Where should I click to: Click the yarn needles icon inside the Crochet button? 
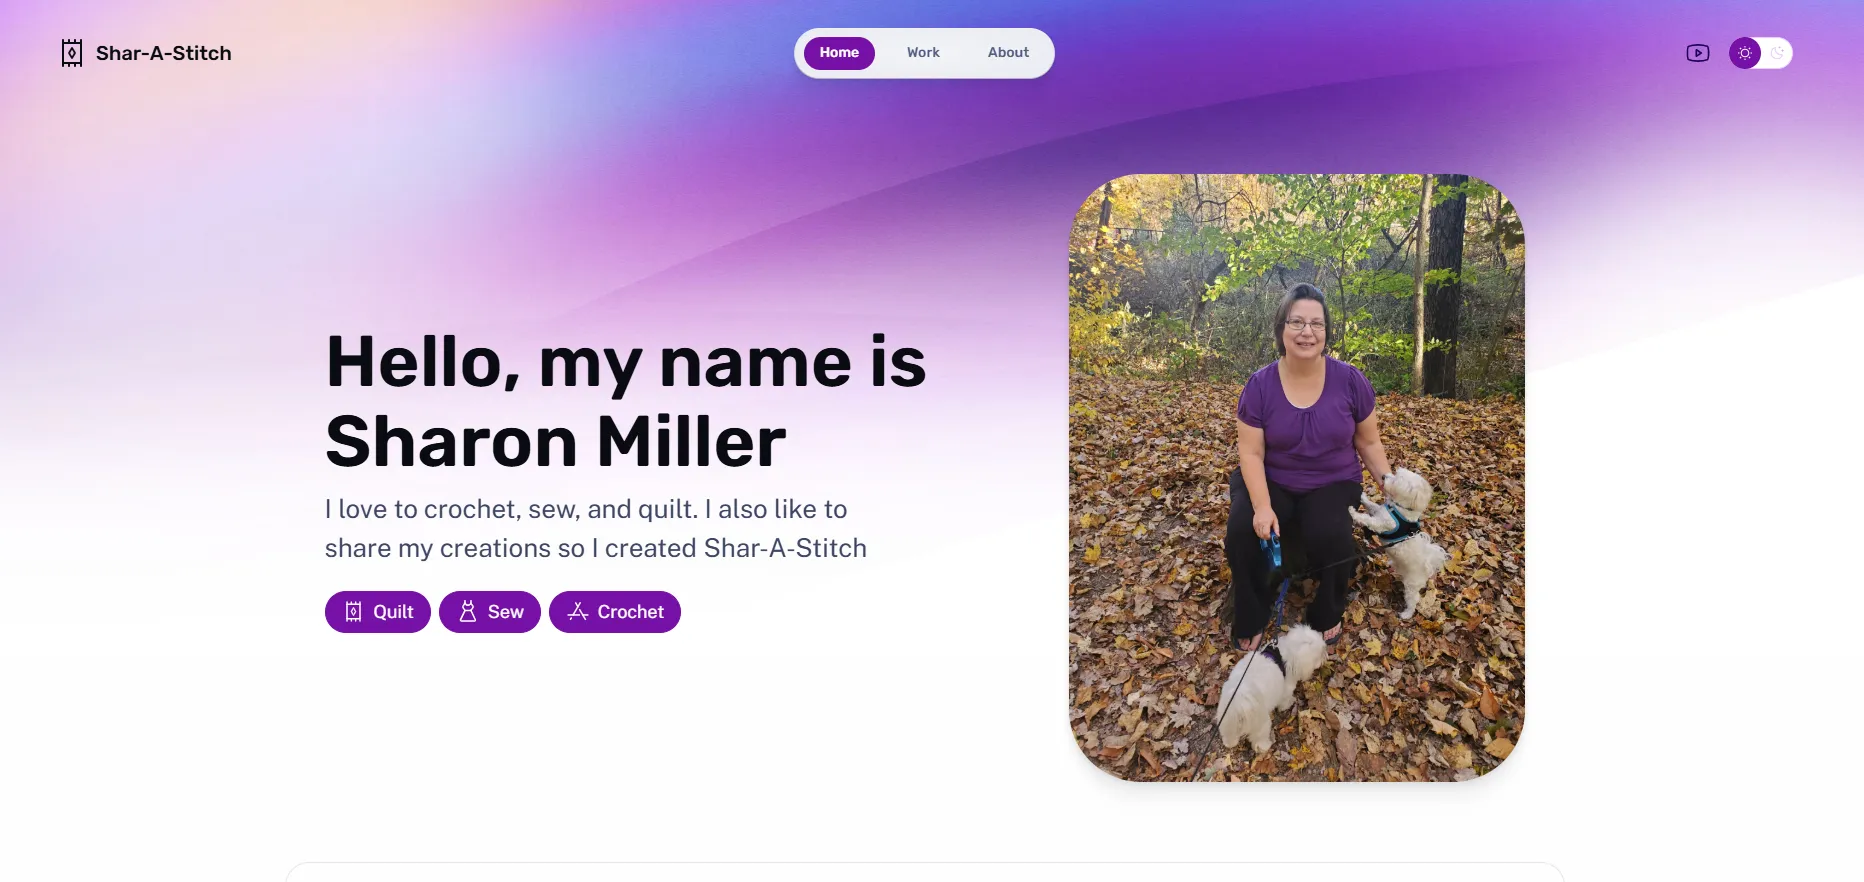pyautogui.click(x=578, y=612)
